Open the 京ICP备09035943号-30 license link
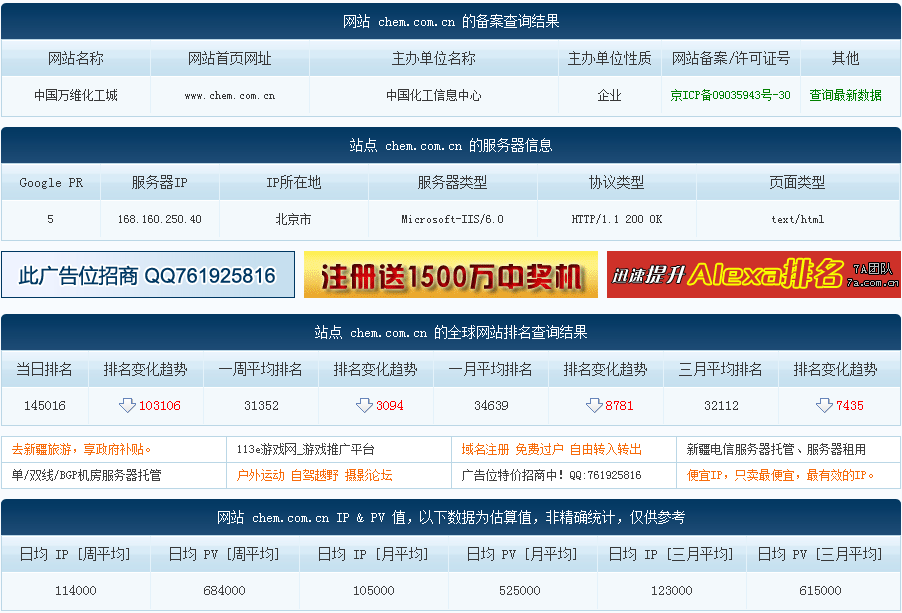 point(730,95)
